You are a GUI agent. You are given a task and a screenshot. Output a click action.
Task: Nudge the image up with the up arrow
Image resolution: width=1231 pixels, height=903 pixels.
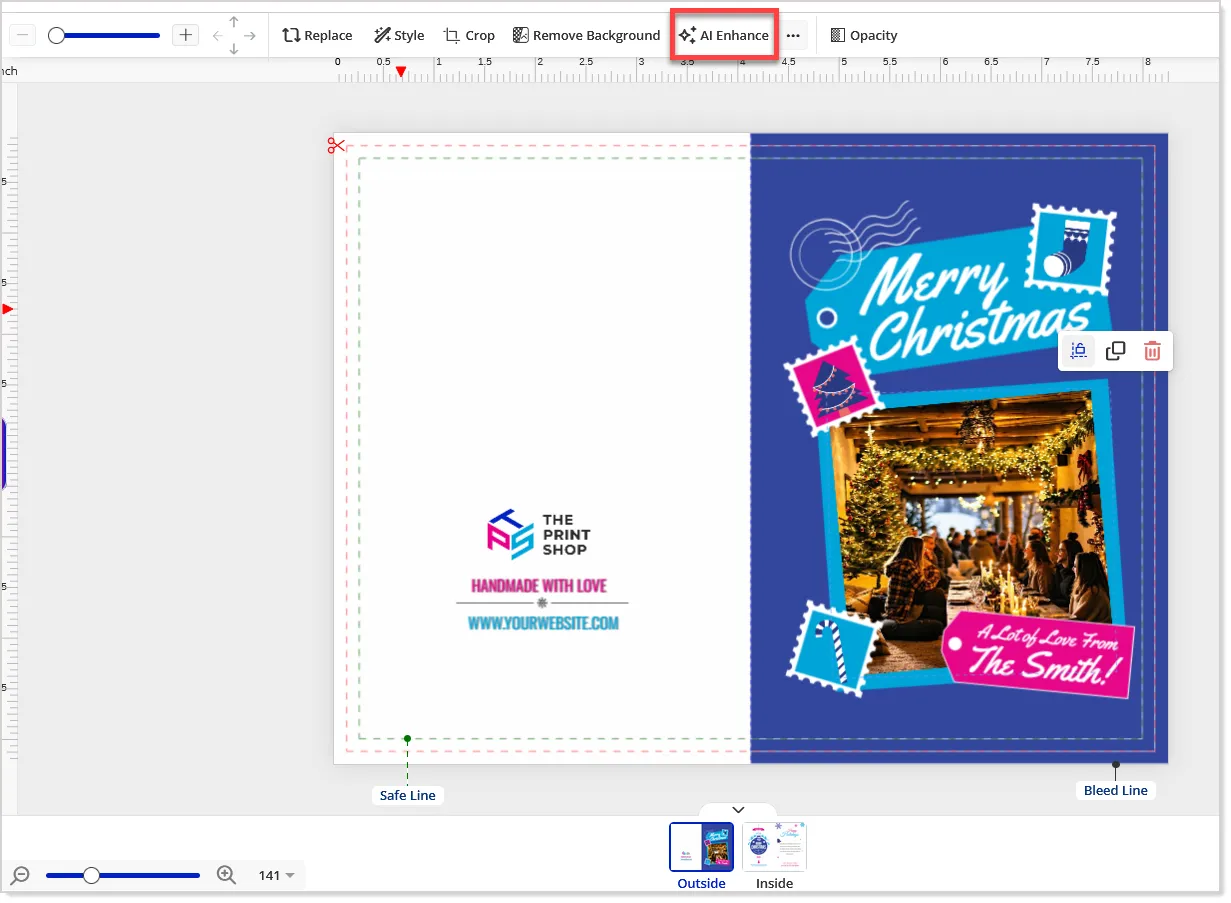click(234, 21)
